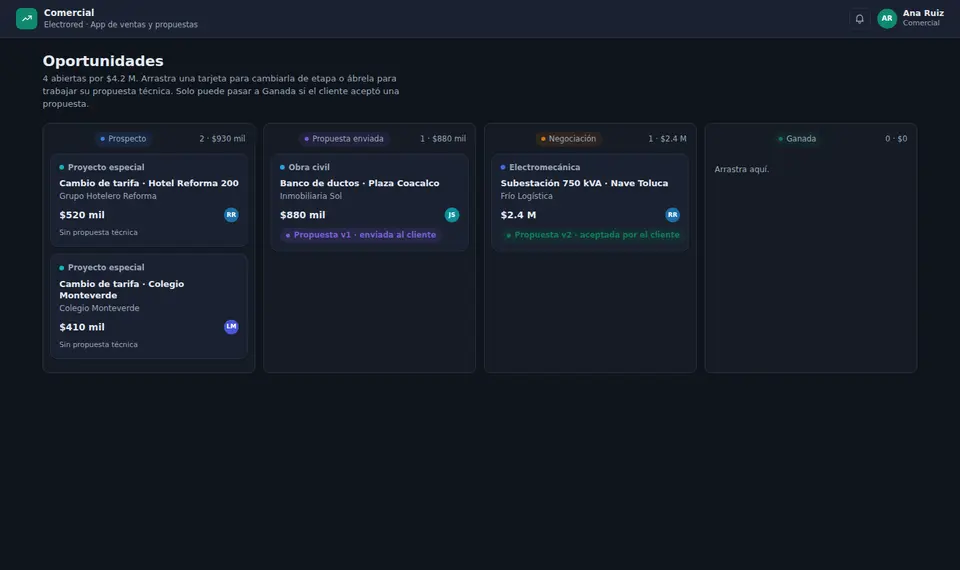960x570 pixels.
Task: Click Negociación total 1 · $2.4 M
Action: tap(667, 139)
